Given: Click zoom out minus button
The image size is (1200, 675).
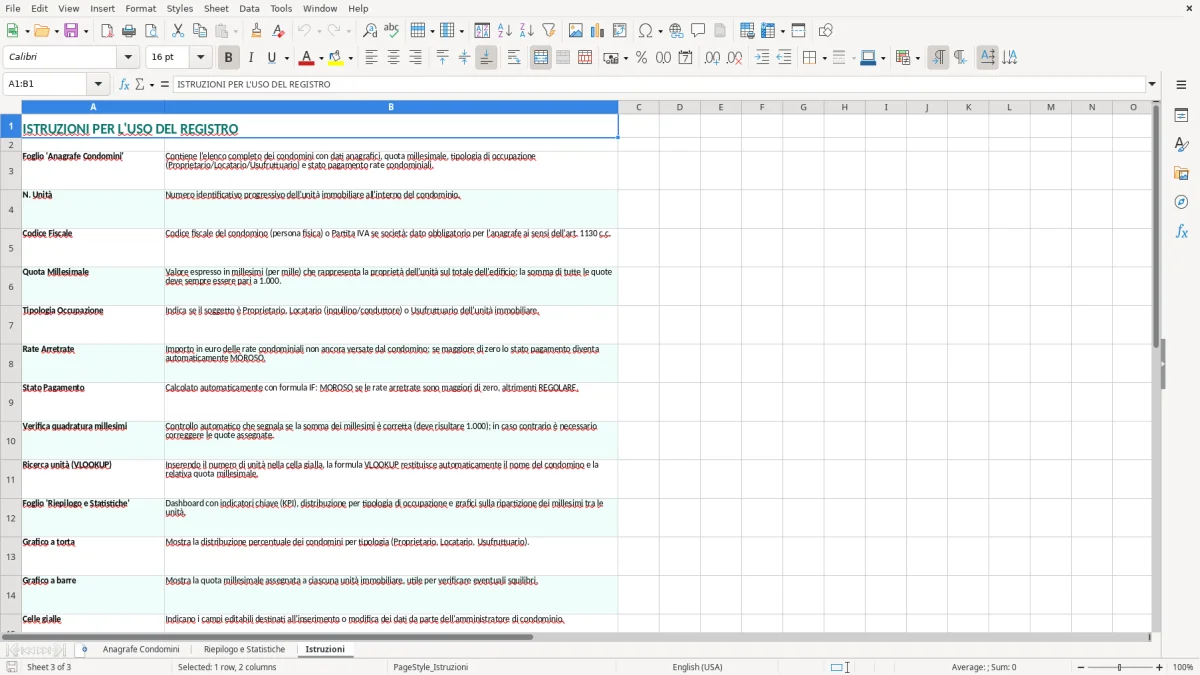Looking at the screenshot, I should coord(1080,667).
